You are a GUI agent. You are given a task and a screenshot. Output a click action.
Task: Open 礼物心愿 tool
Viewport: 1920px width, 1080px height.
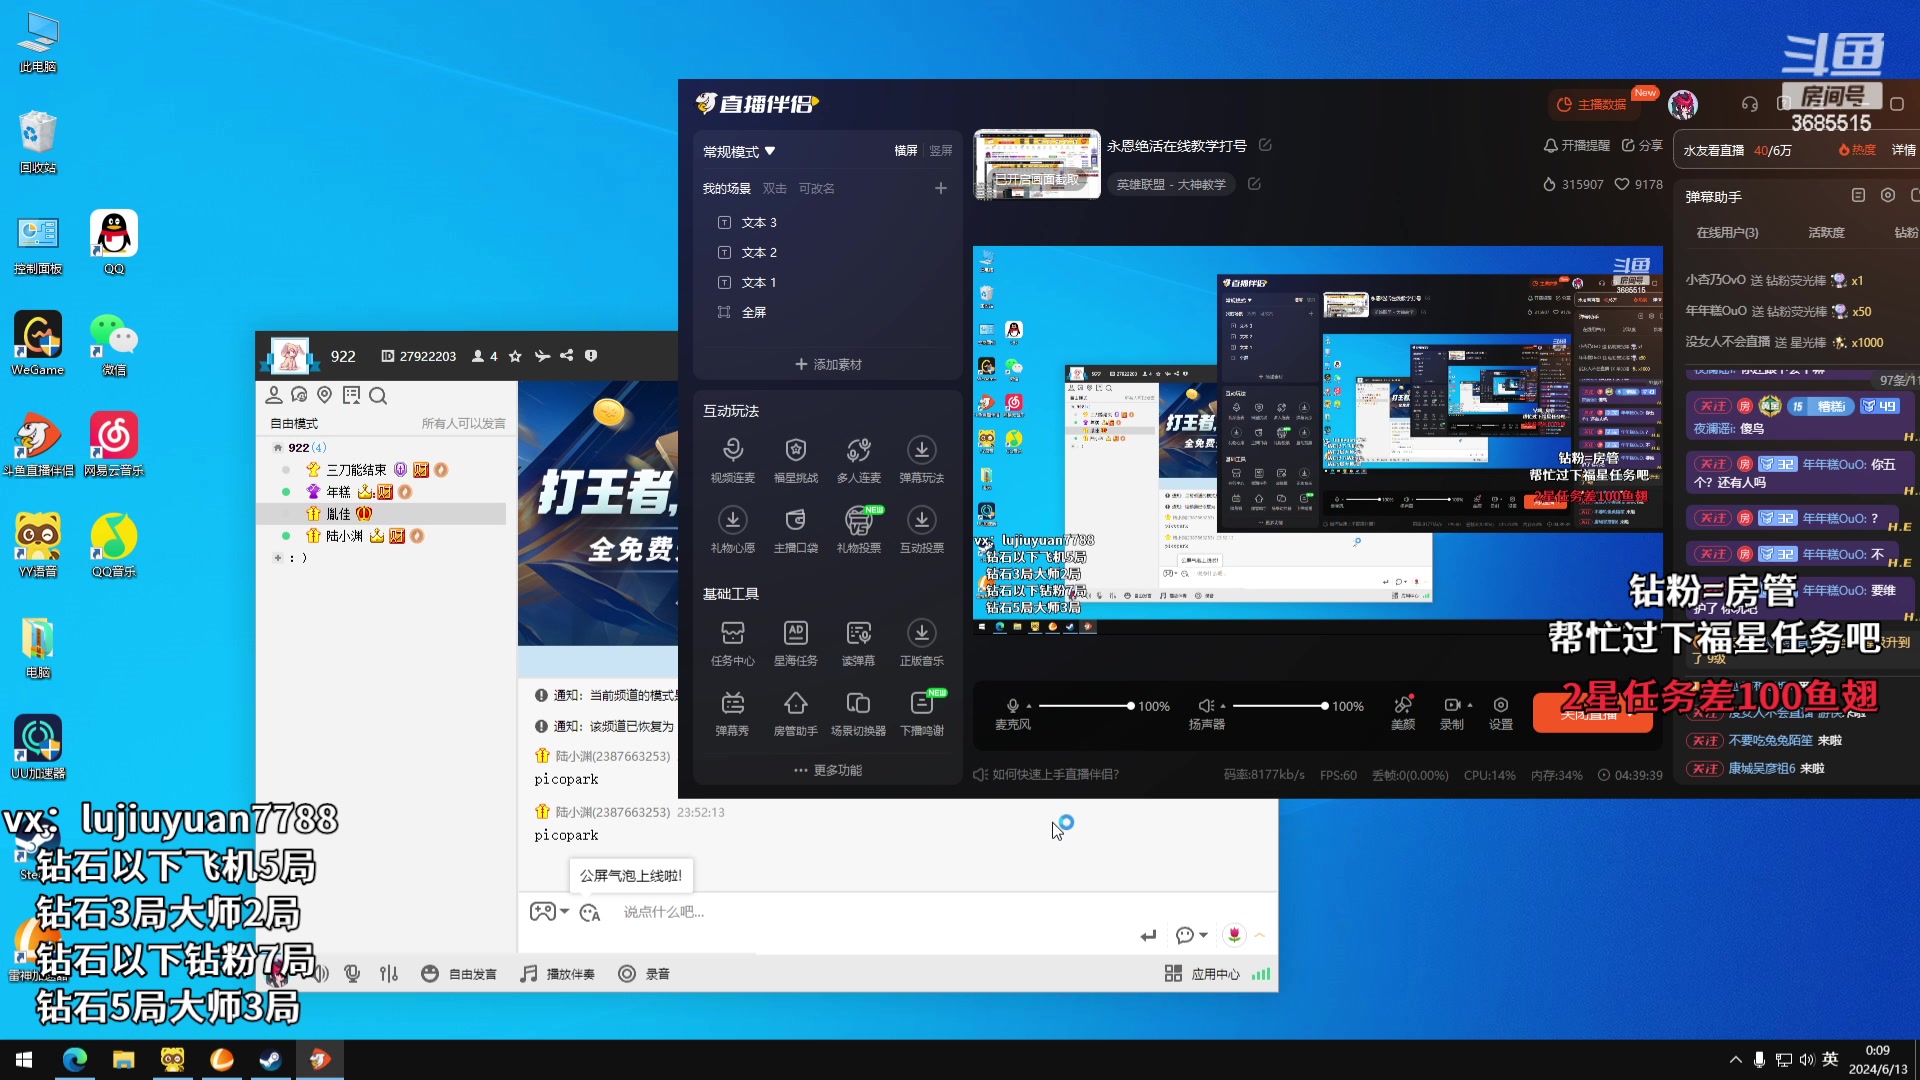(x=732, y=530)
